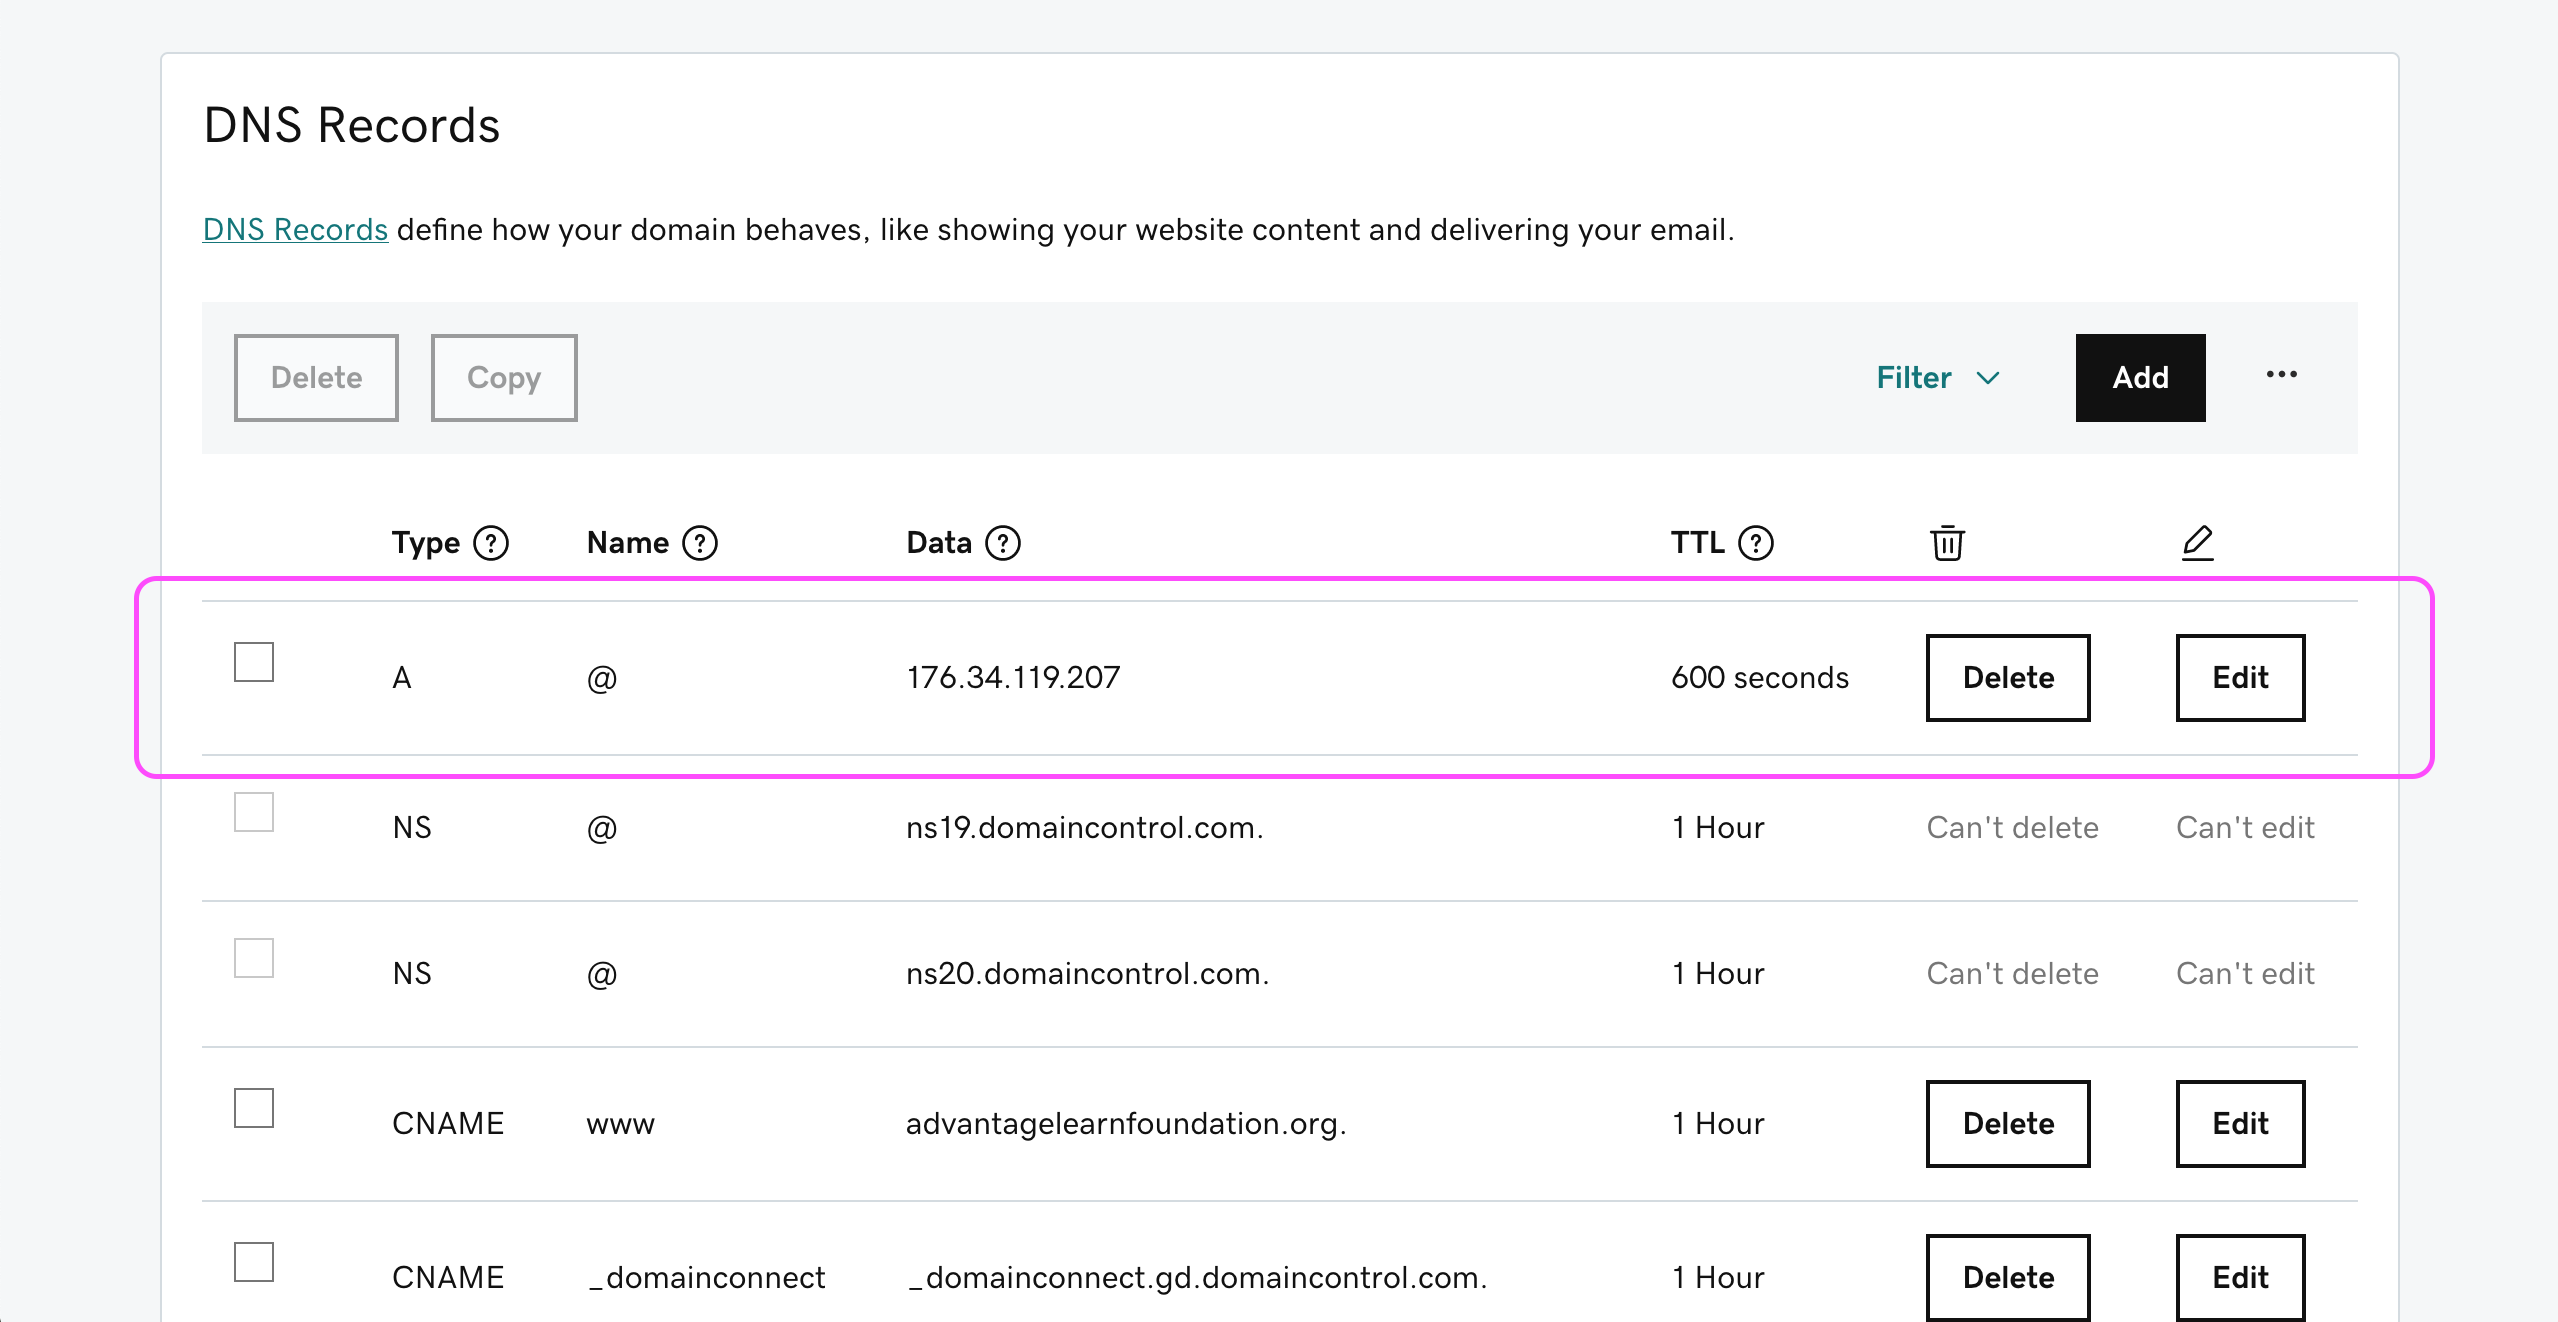
Task: Click Edit for the www CNAME record
Action: [x=2240, y=1124]
